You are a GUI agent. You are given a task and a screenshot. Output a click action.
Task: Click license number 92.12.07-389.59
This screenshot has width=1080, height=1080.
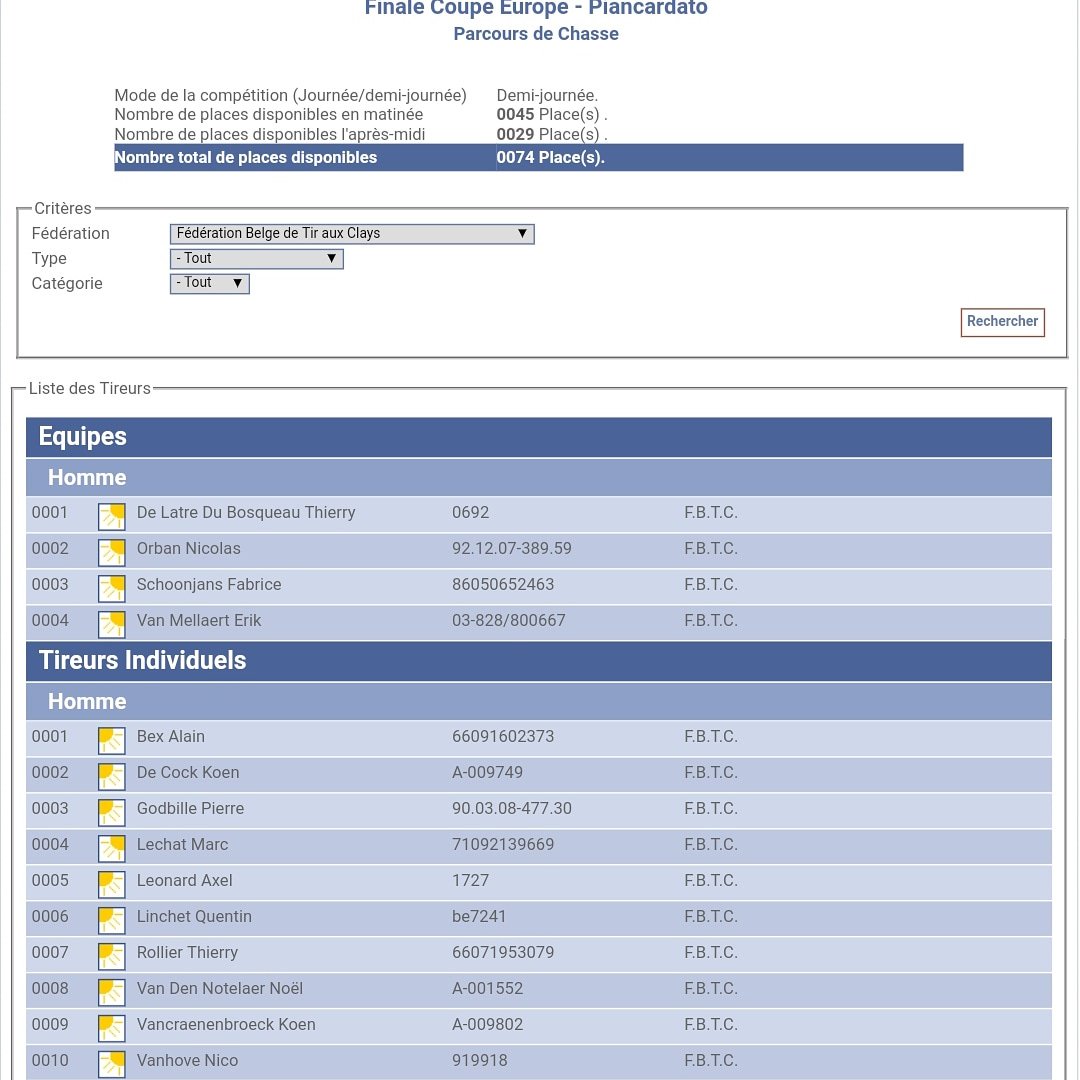coord(511,548)
